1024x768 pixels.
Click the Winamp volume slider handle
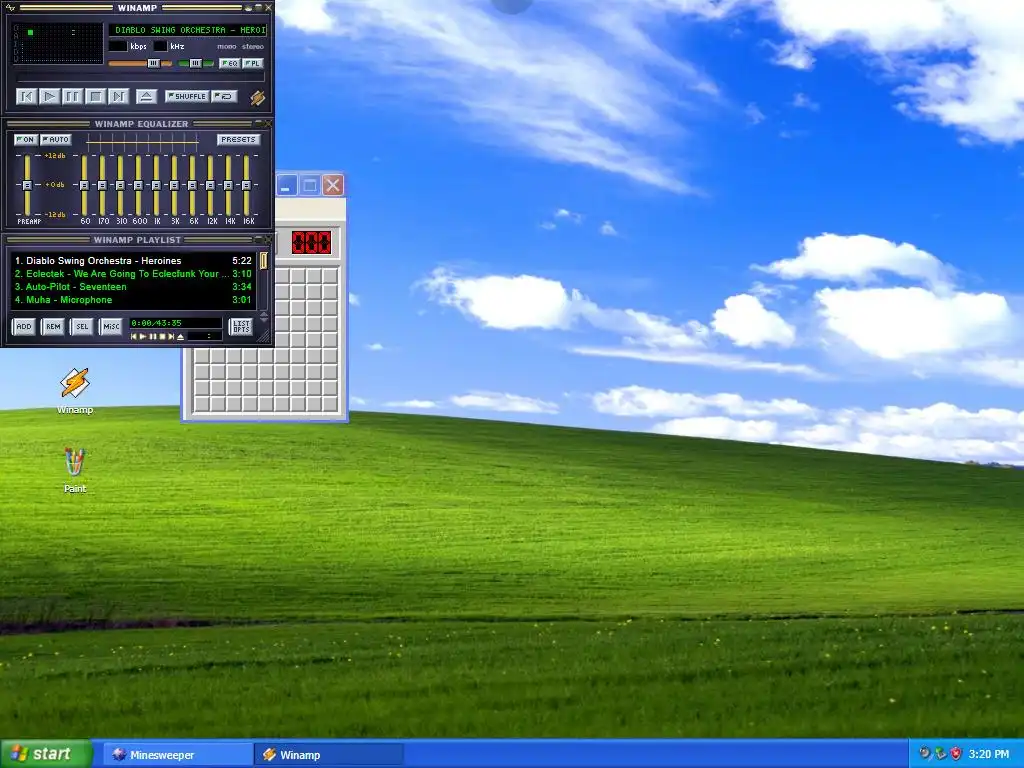(153, 63)
